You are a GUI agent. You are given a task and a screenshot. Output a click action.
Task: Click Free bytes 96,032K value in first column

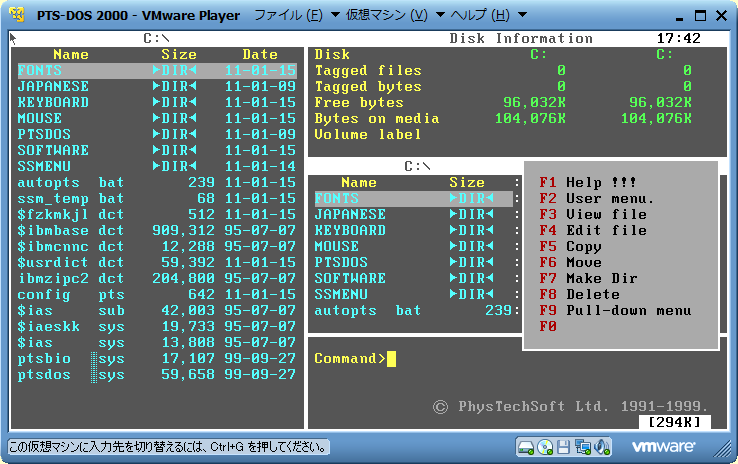pos(534,103)
